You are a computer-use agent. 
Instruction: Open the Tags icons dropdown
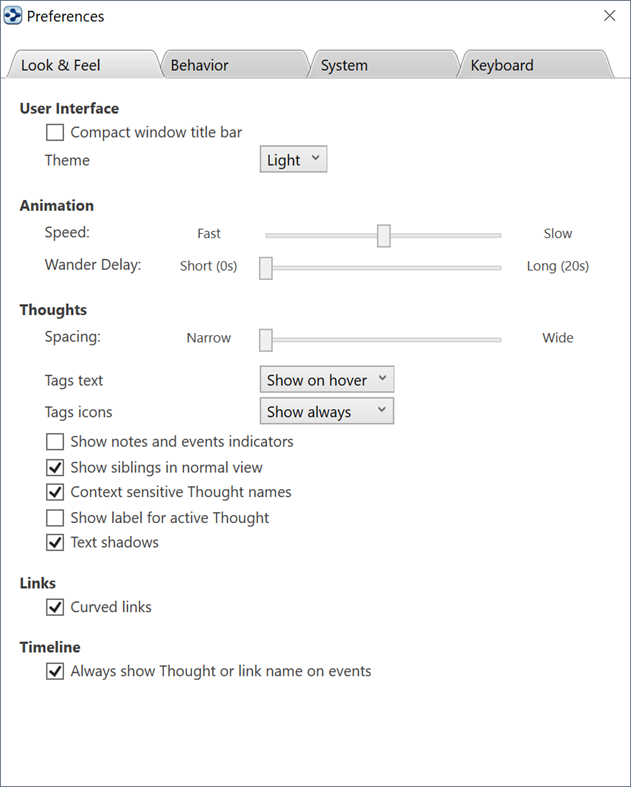326,412
